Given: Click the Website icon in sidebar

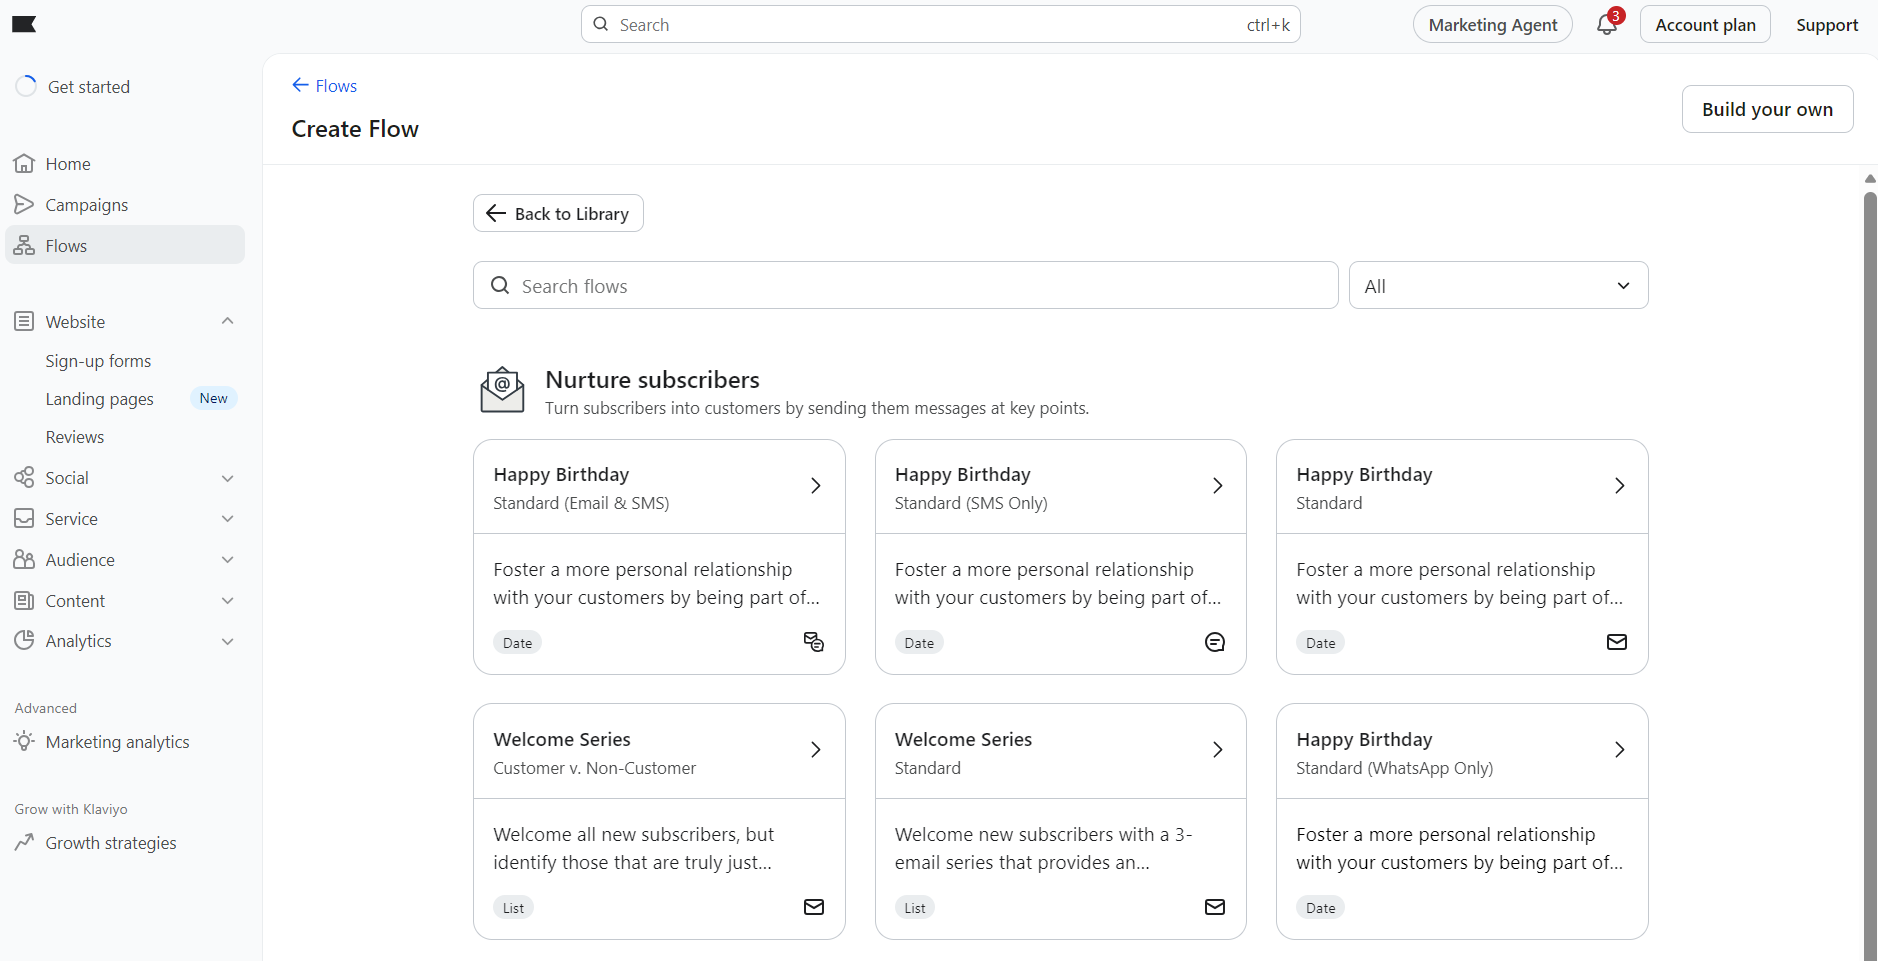Looking at the screenshot, I should coord(24,321).
